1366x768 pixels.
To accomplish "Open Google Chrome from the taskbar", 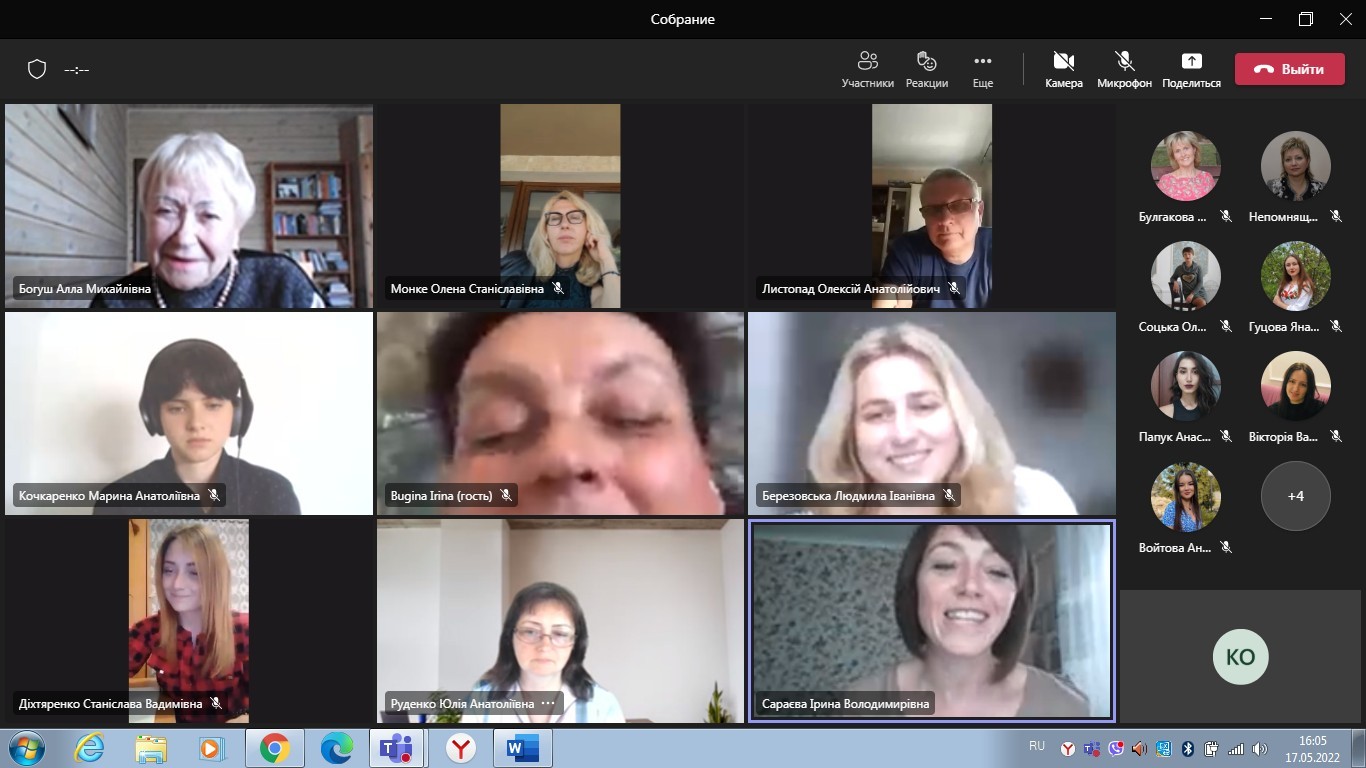I will point(274,748).
